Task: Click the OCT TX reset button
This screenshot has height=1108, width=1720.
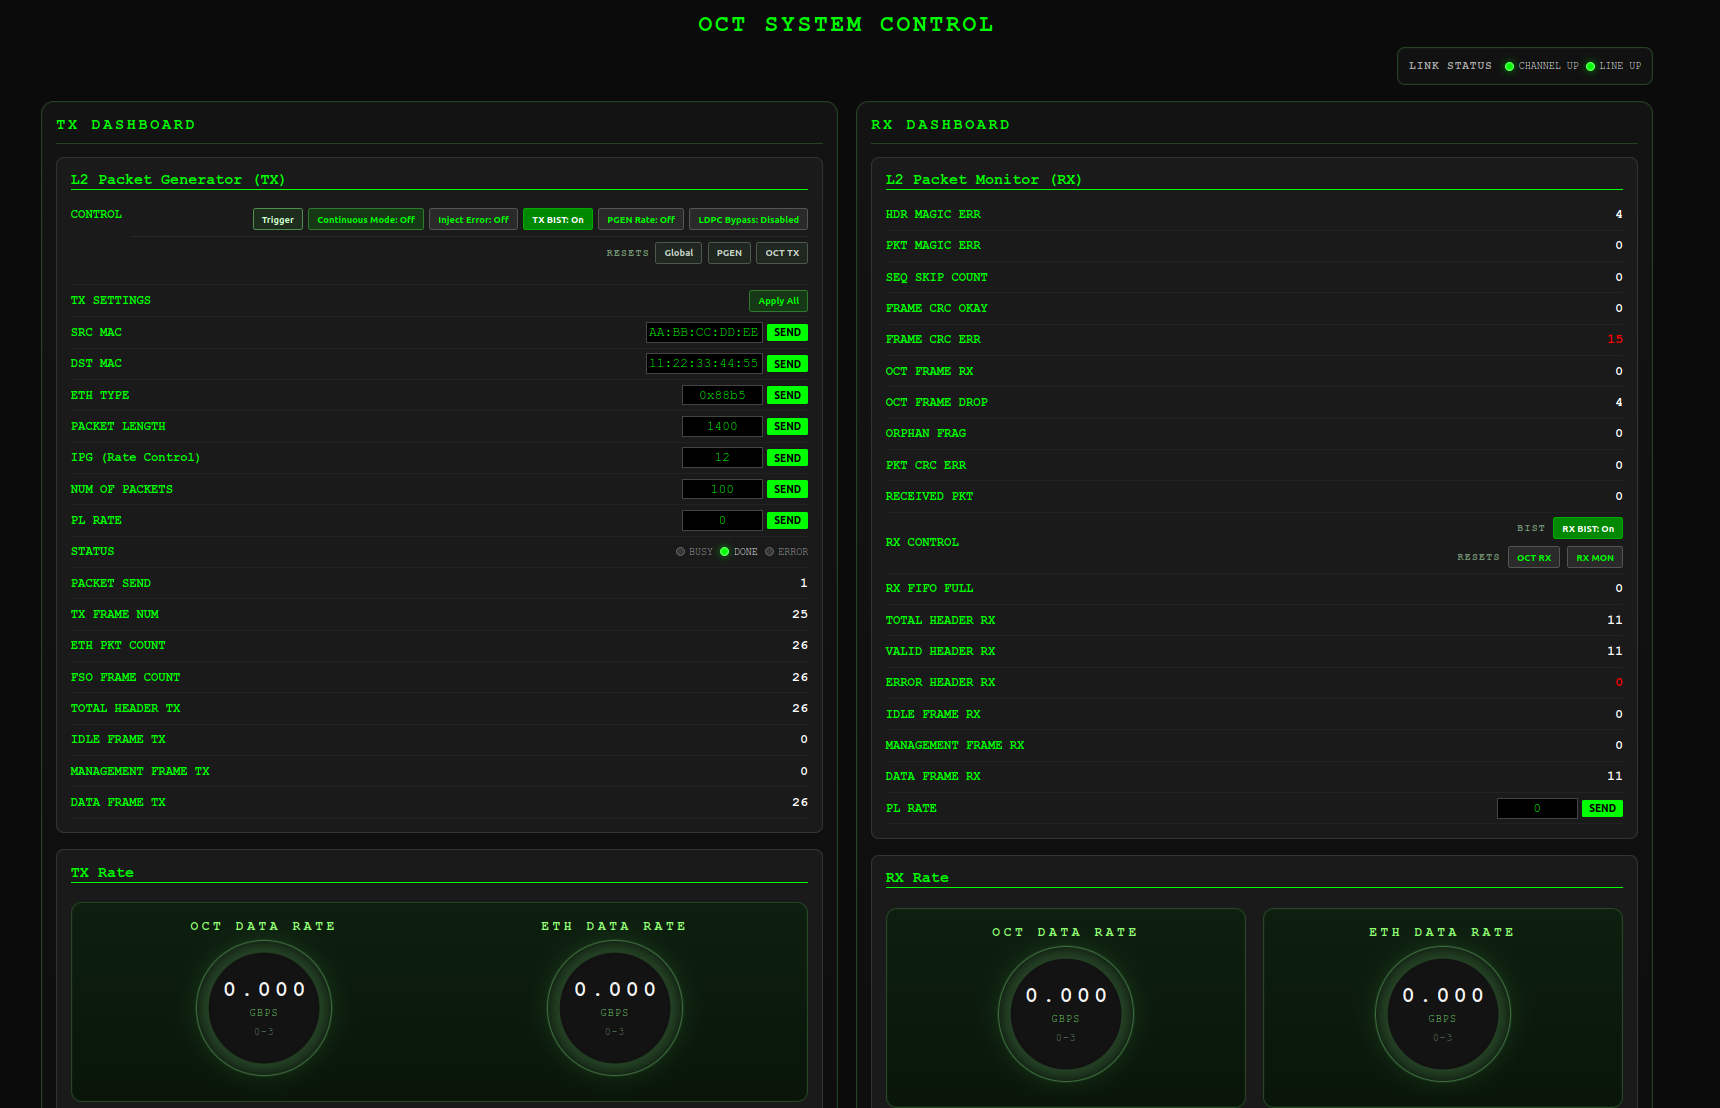Action: click(782, 253)
